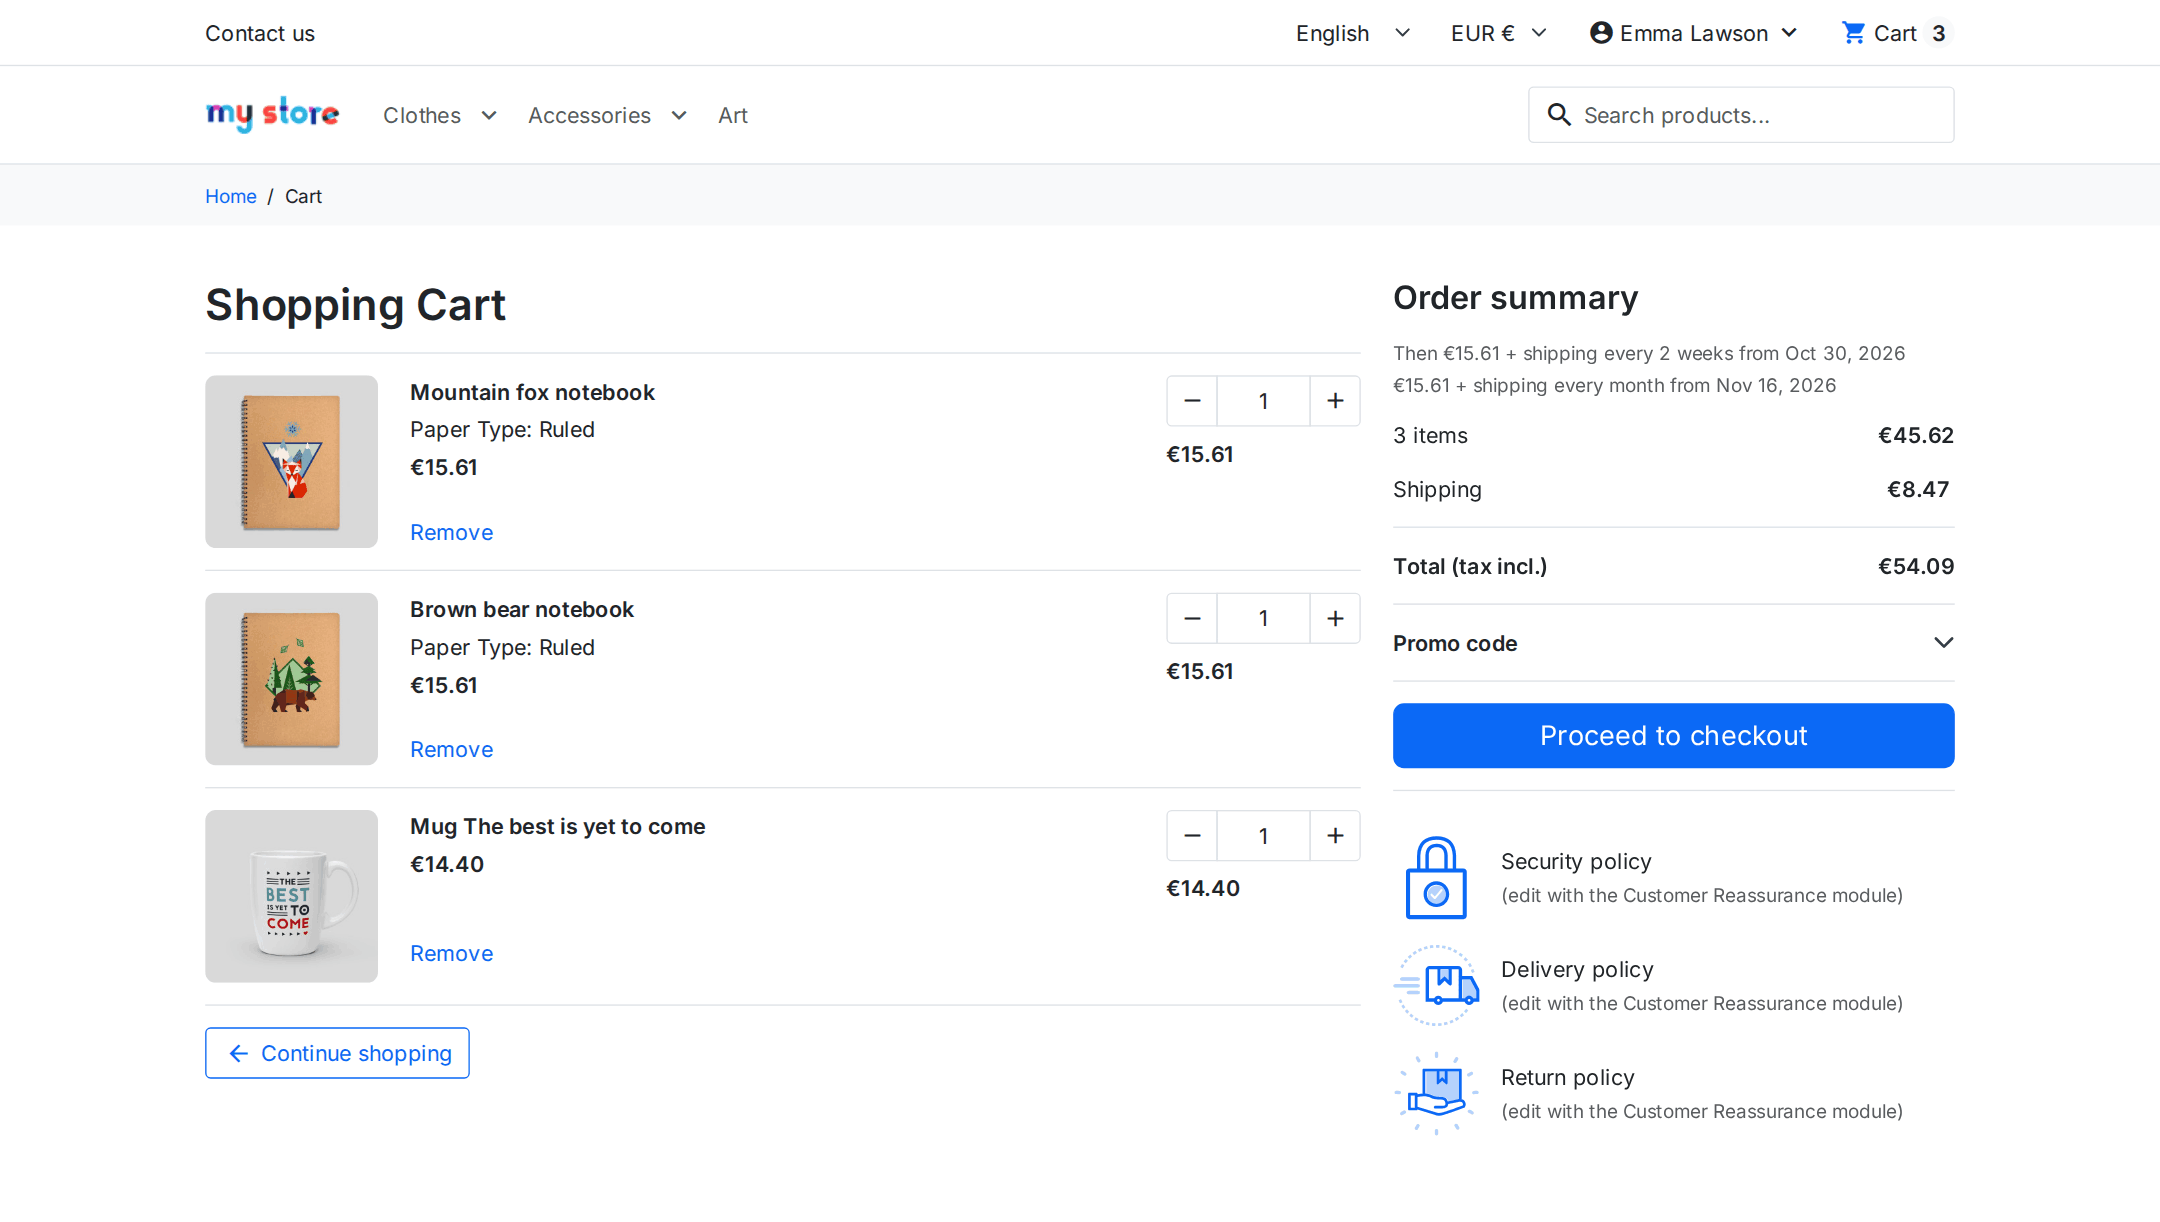
Task: Edit Mountain fox notebook quantity field
Action: point(1263,401)
